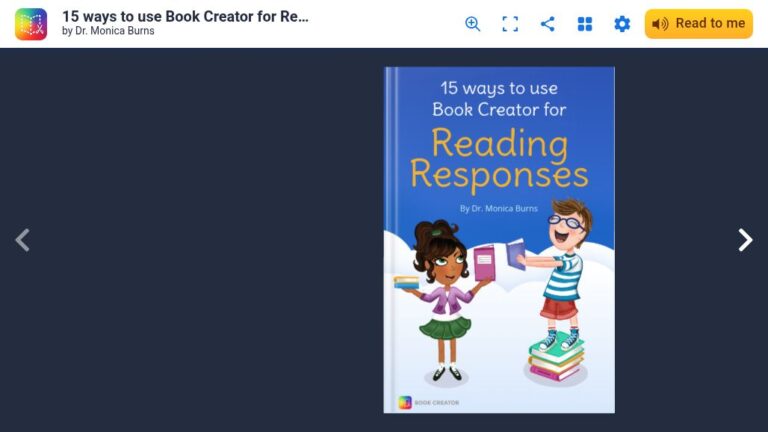768x432 pixels.
Task: Show all pages with grid icon
Action: [585, 24]
